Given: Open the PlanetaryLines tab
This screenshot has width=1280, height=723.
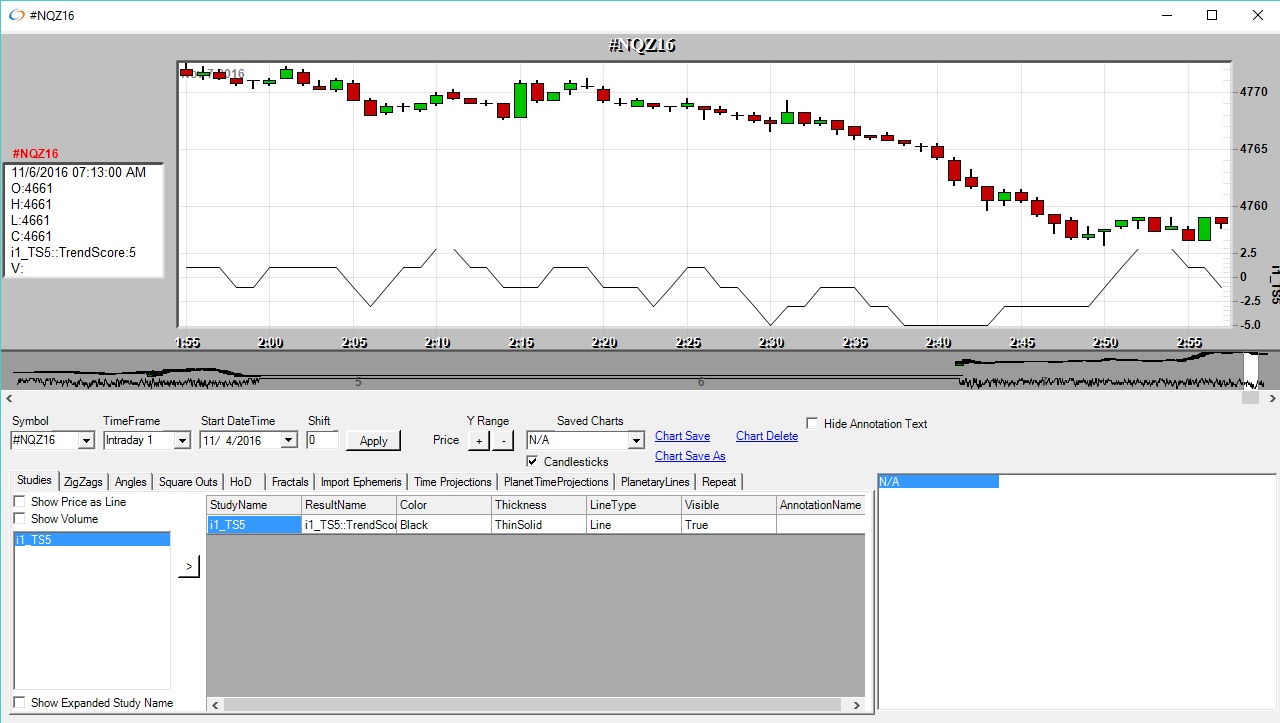Looking at the screenshot, I should tap(654, 482).
